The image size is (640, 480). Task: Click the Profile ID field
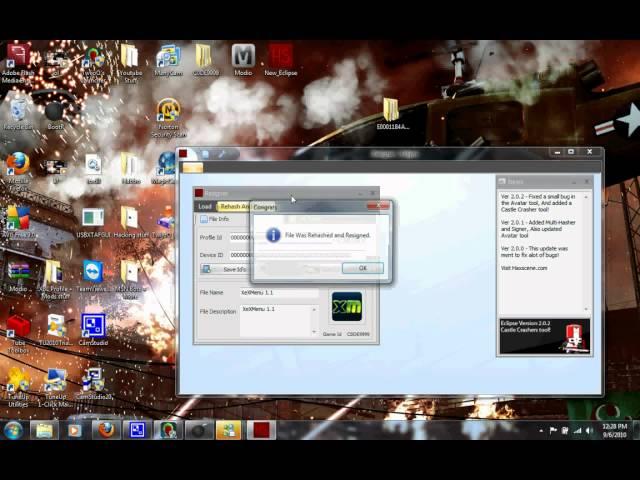click(x=241, y=238)
